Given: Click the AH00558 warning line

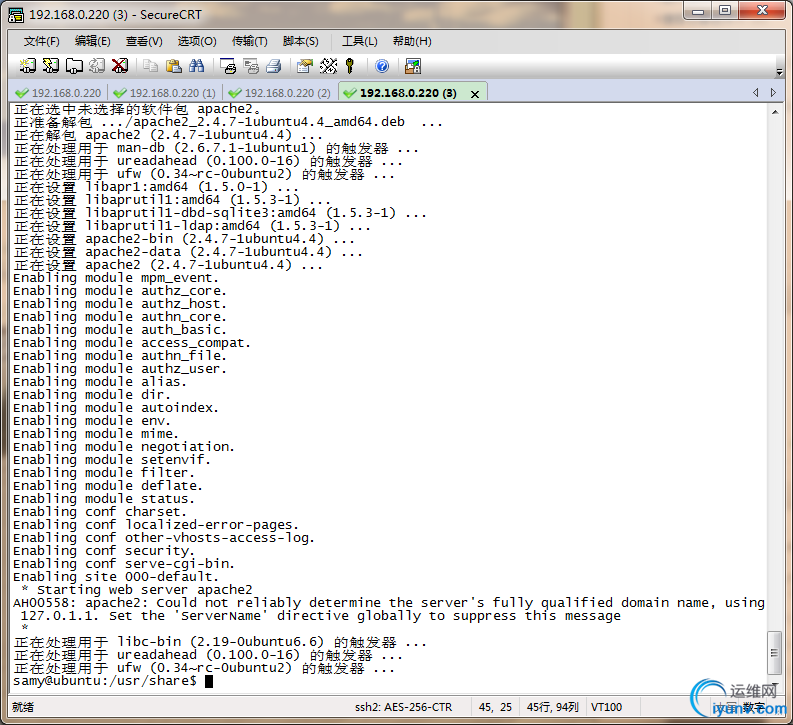Looking at the screenshot, I should (x=389, y=603).
